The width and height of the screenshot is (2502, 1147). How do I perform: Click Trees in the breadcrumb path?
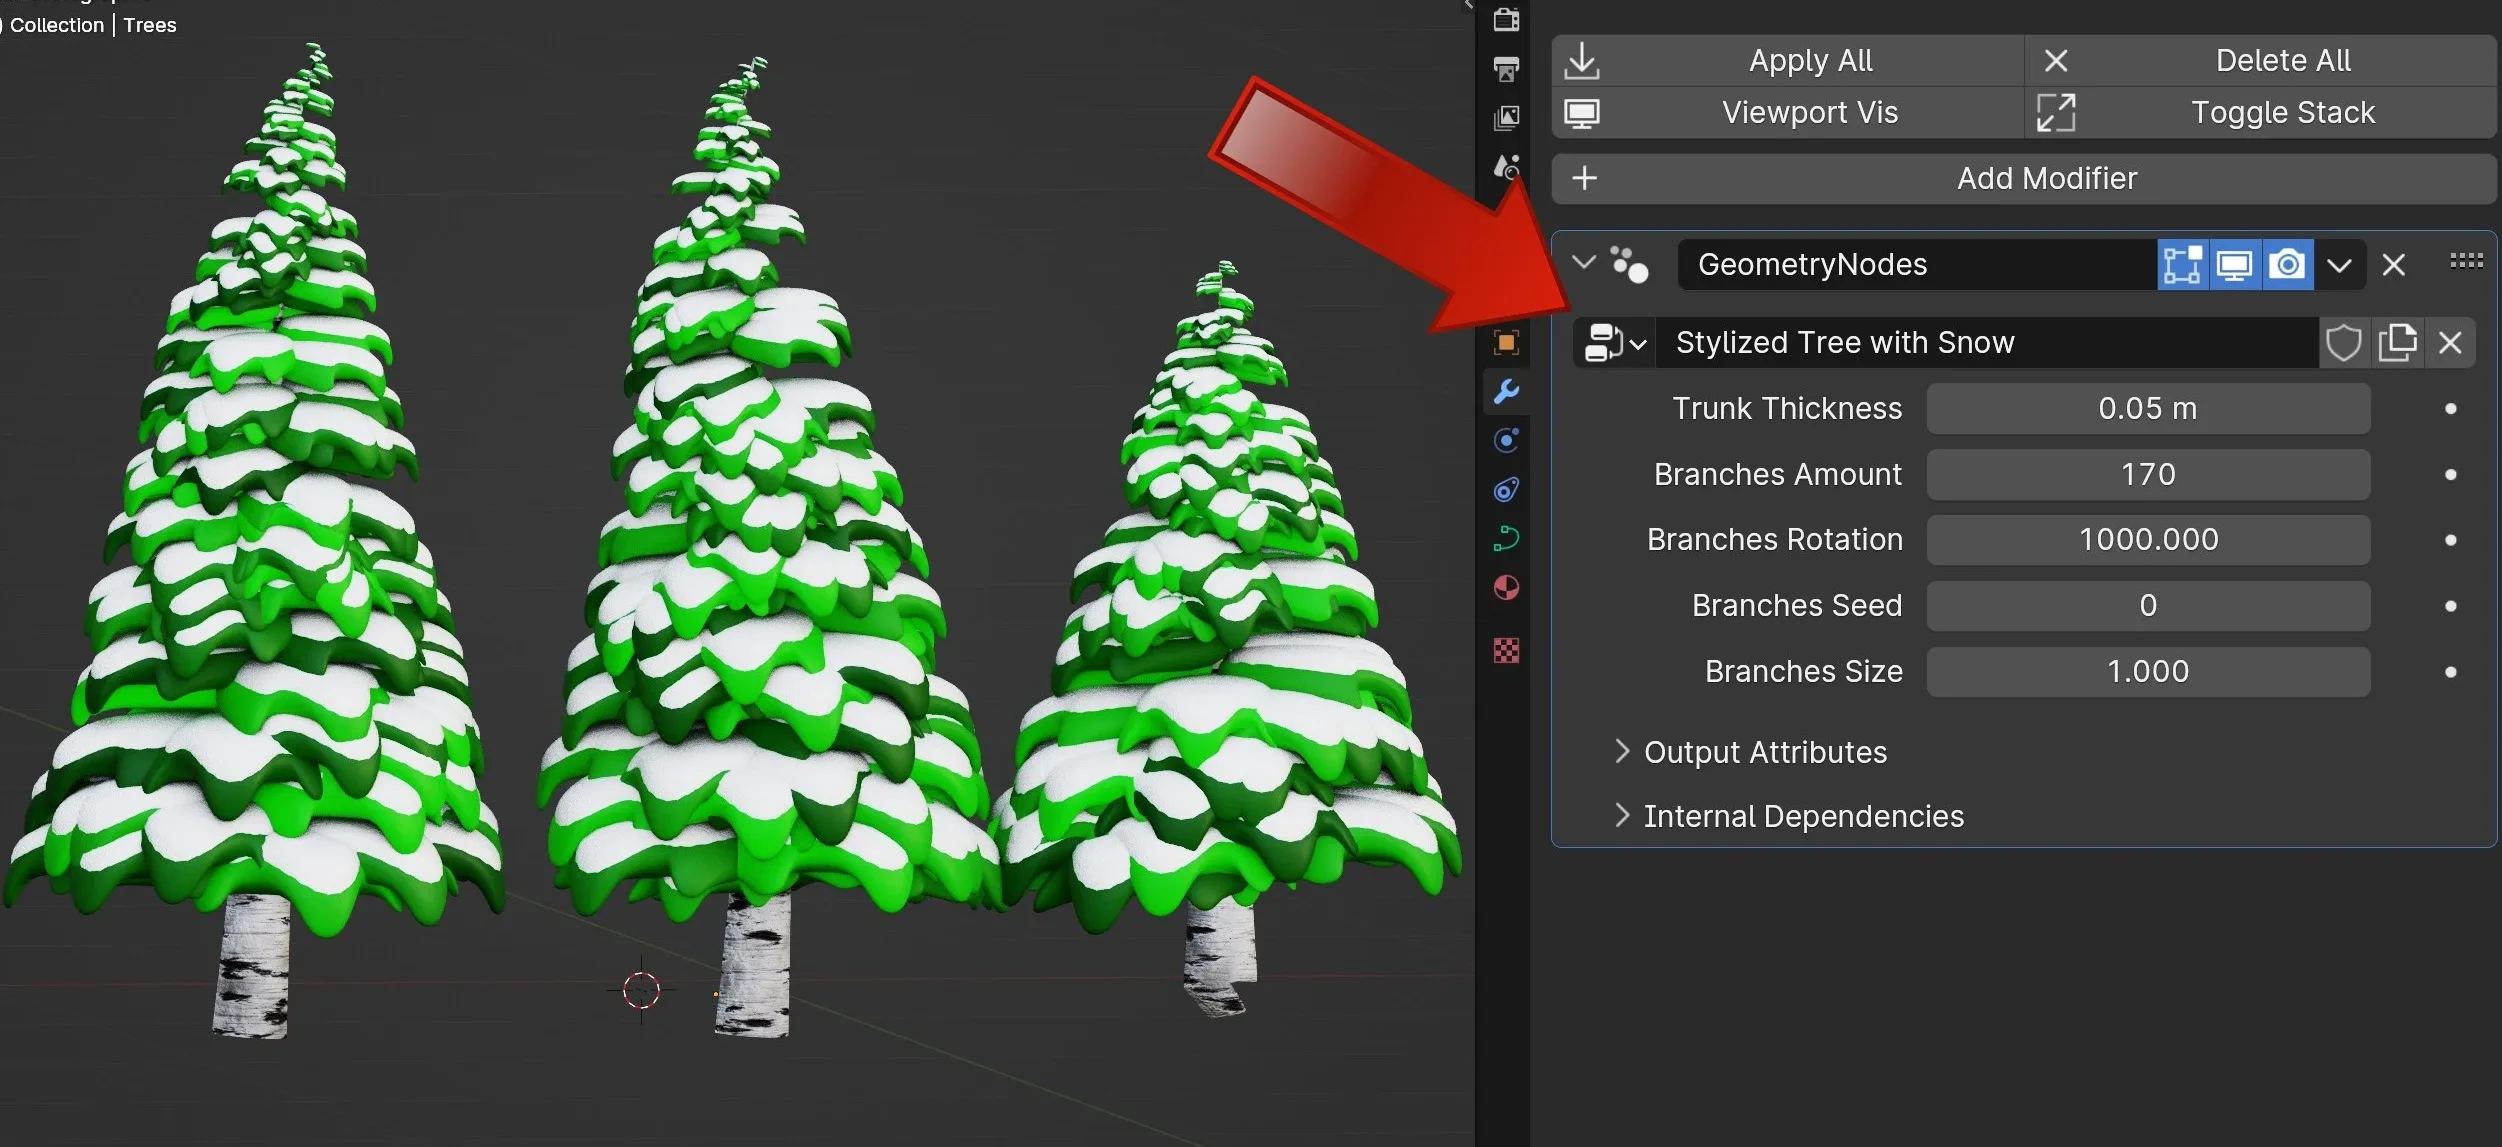point(149,25)
